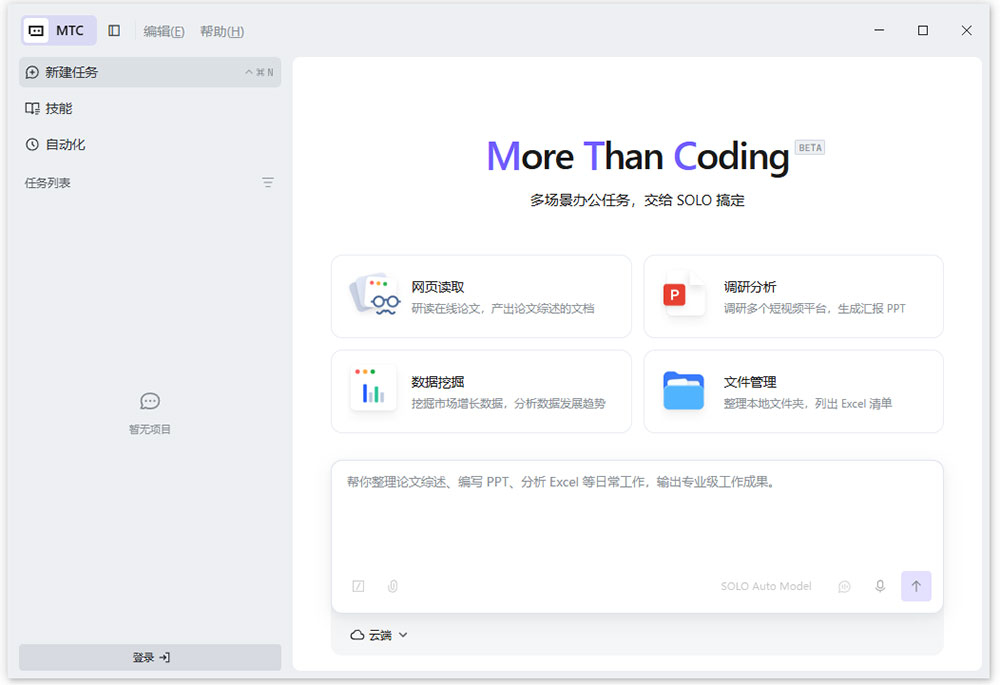Expand the 云端 environment dropdown
Viewport: 1000px width, 685px height.
[379, 635]
